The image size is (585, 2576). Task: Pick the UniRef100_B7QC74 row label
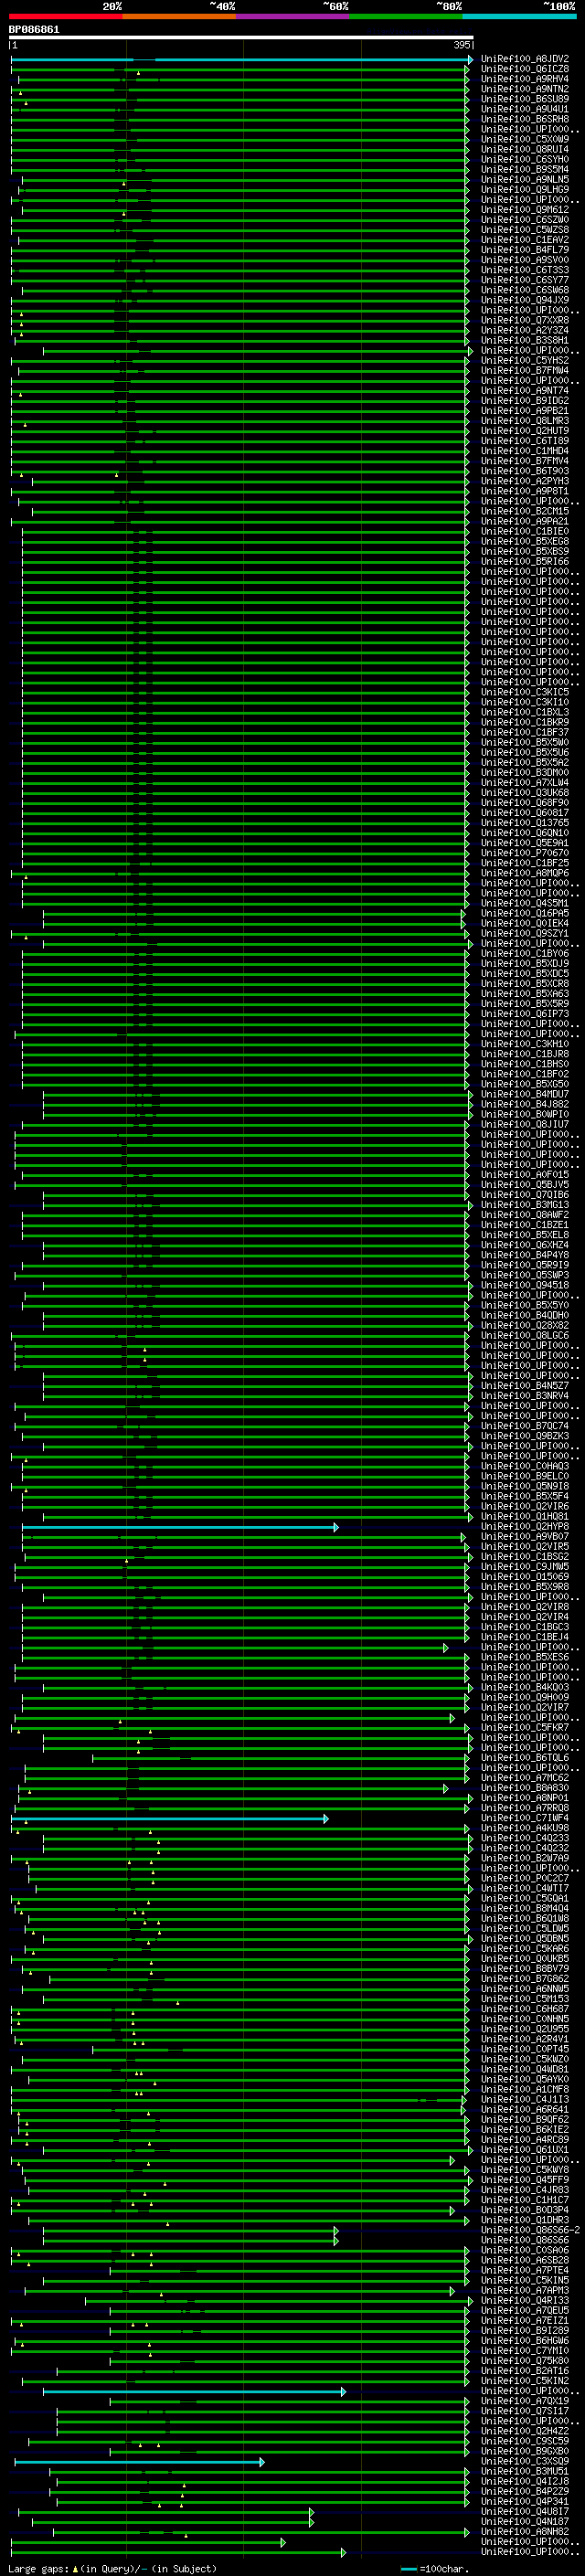pos(525,1426)
